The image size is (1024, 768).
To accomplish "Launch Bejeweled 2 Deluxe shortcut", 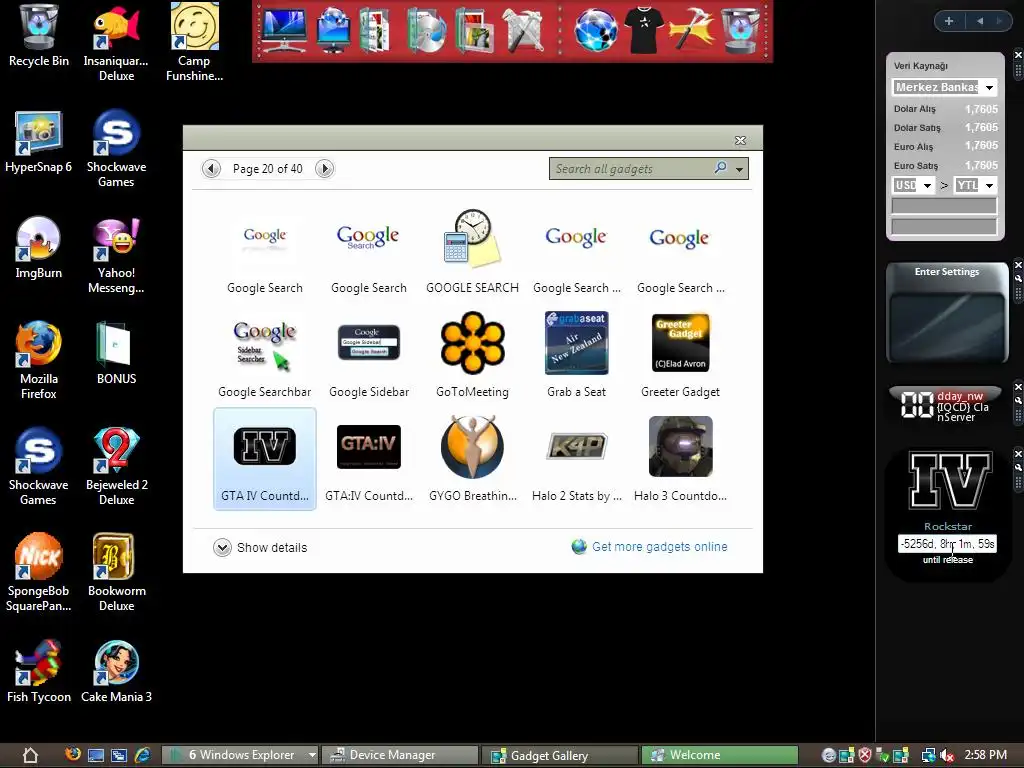I will pos(116,467).
